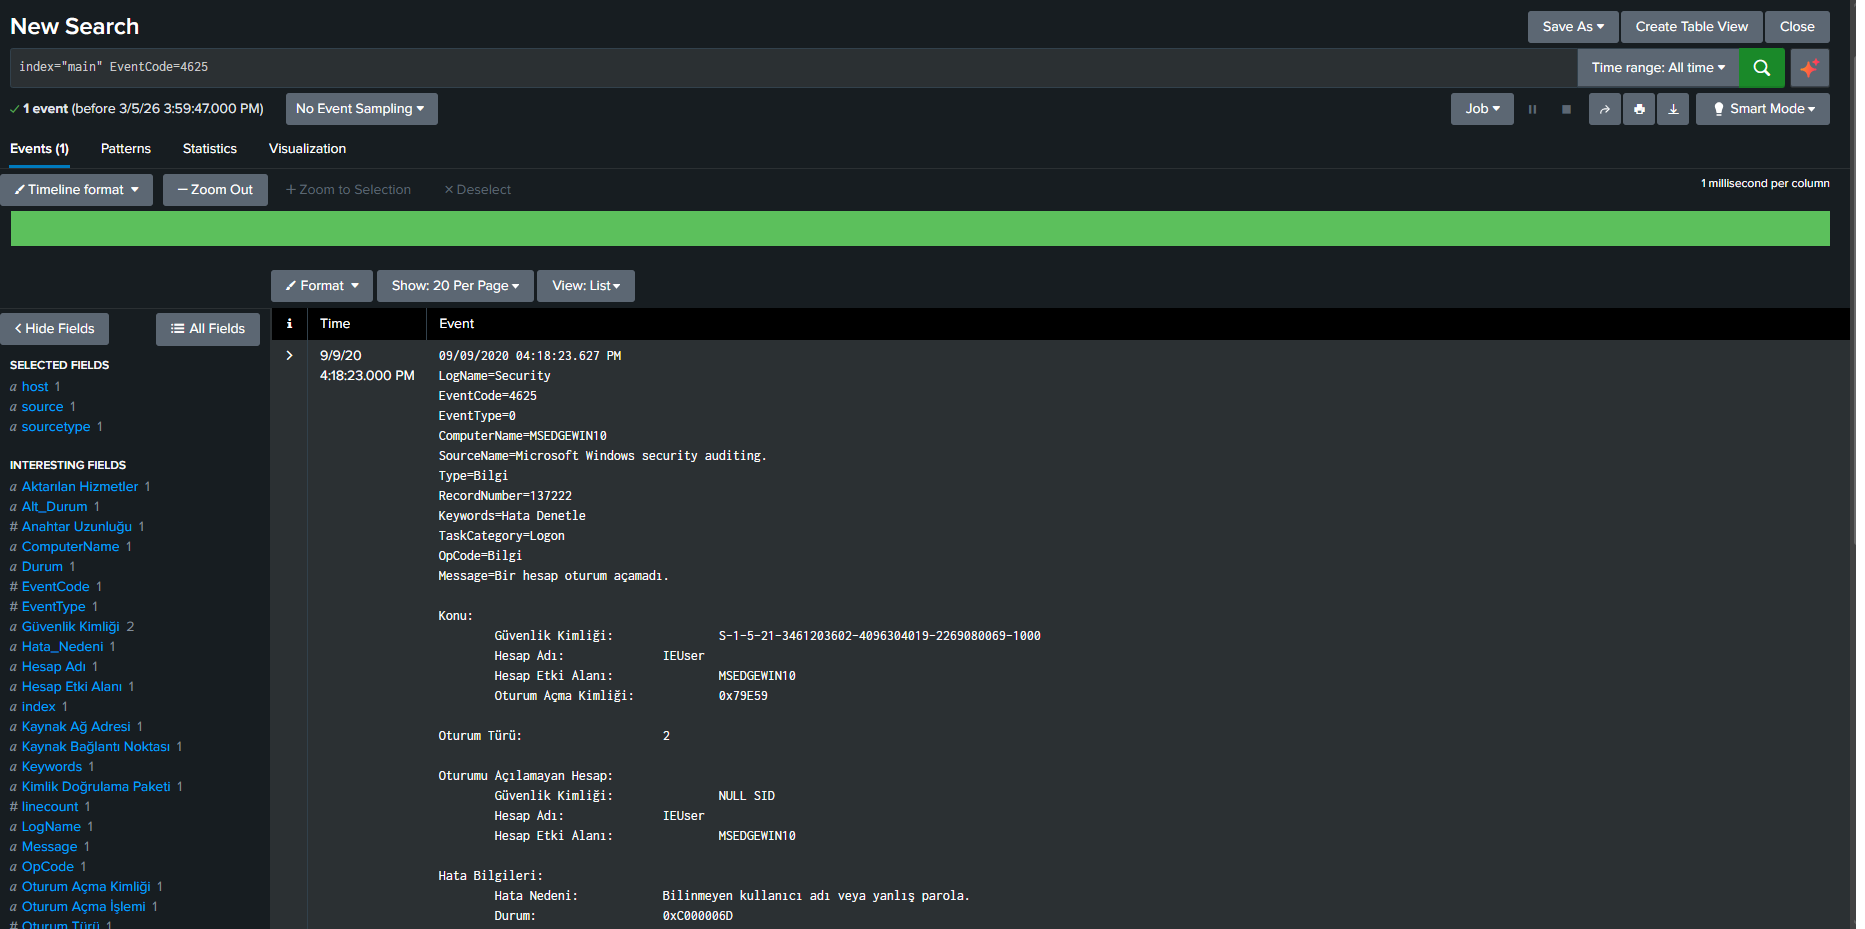Open the All Fields dialog
Viewport: 1865px width, 929px height.
pyautogui.click(x=208, y=329)
